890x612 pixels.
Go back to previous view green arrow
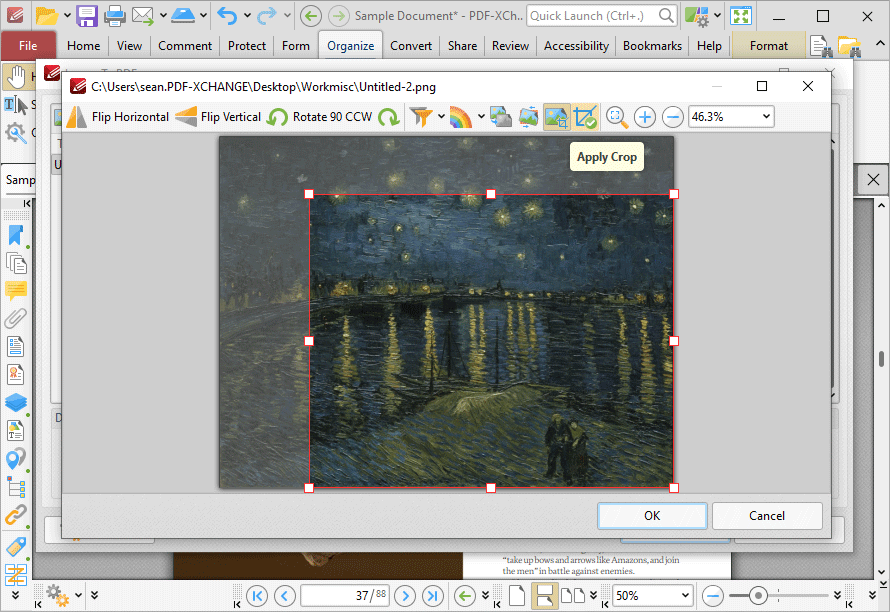[465, 596]
